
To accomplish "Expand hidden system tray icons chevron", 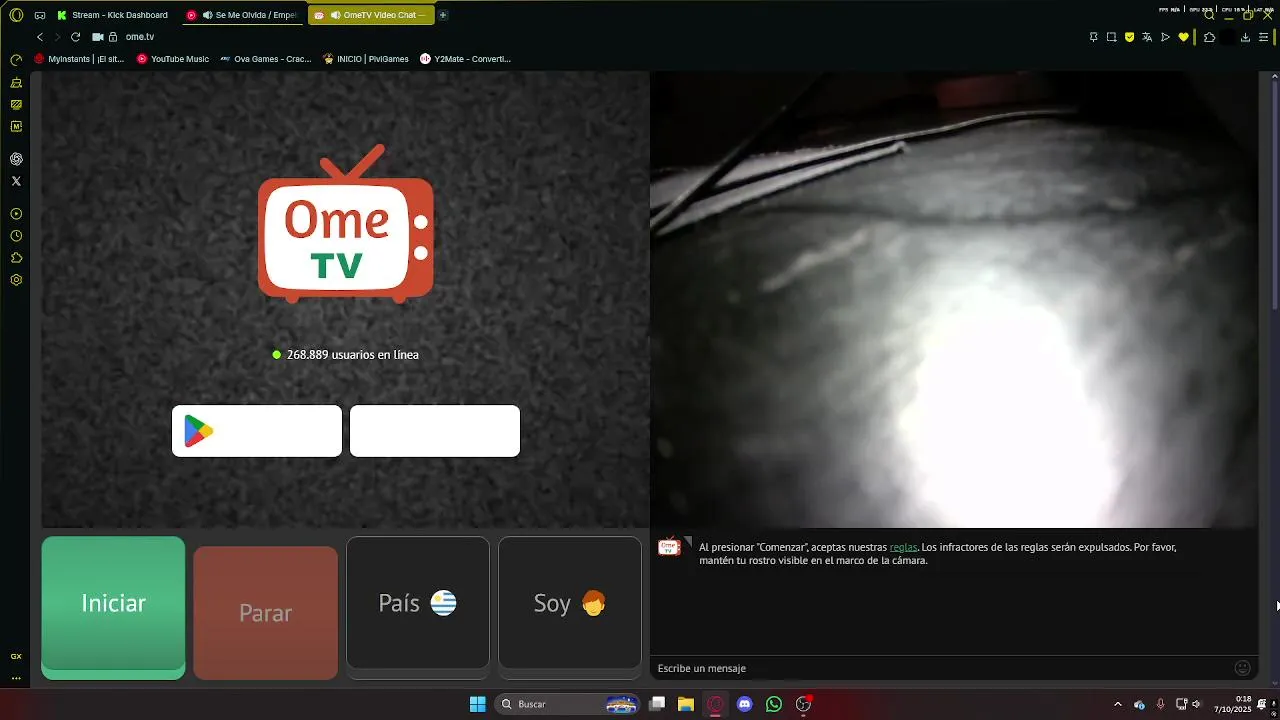I will point(1118,704).
